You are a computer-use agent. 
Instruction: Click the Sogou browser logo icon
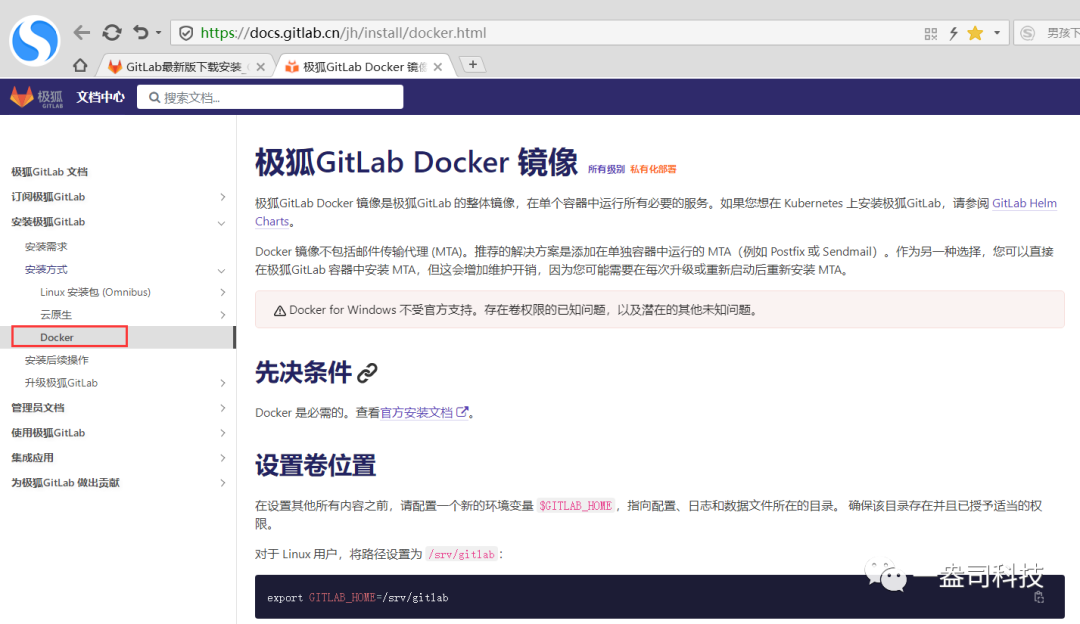[34, 41]
